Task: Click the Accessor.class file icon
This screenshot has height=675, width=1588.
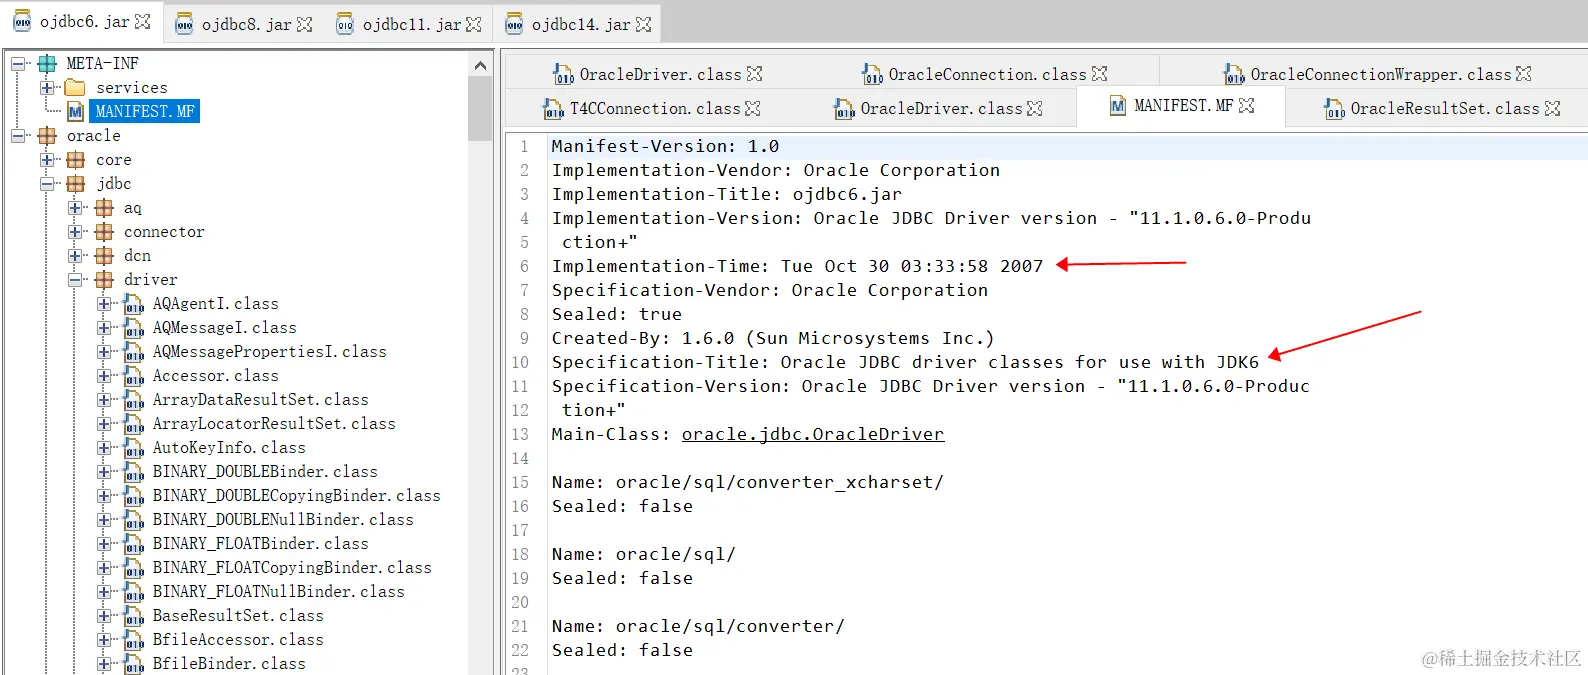Action: pyautogui.click(x=134, y=376)
